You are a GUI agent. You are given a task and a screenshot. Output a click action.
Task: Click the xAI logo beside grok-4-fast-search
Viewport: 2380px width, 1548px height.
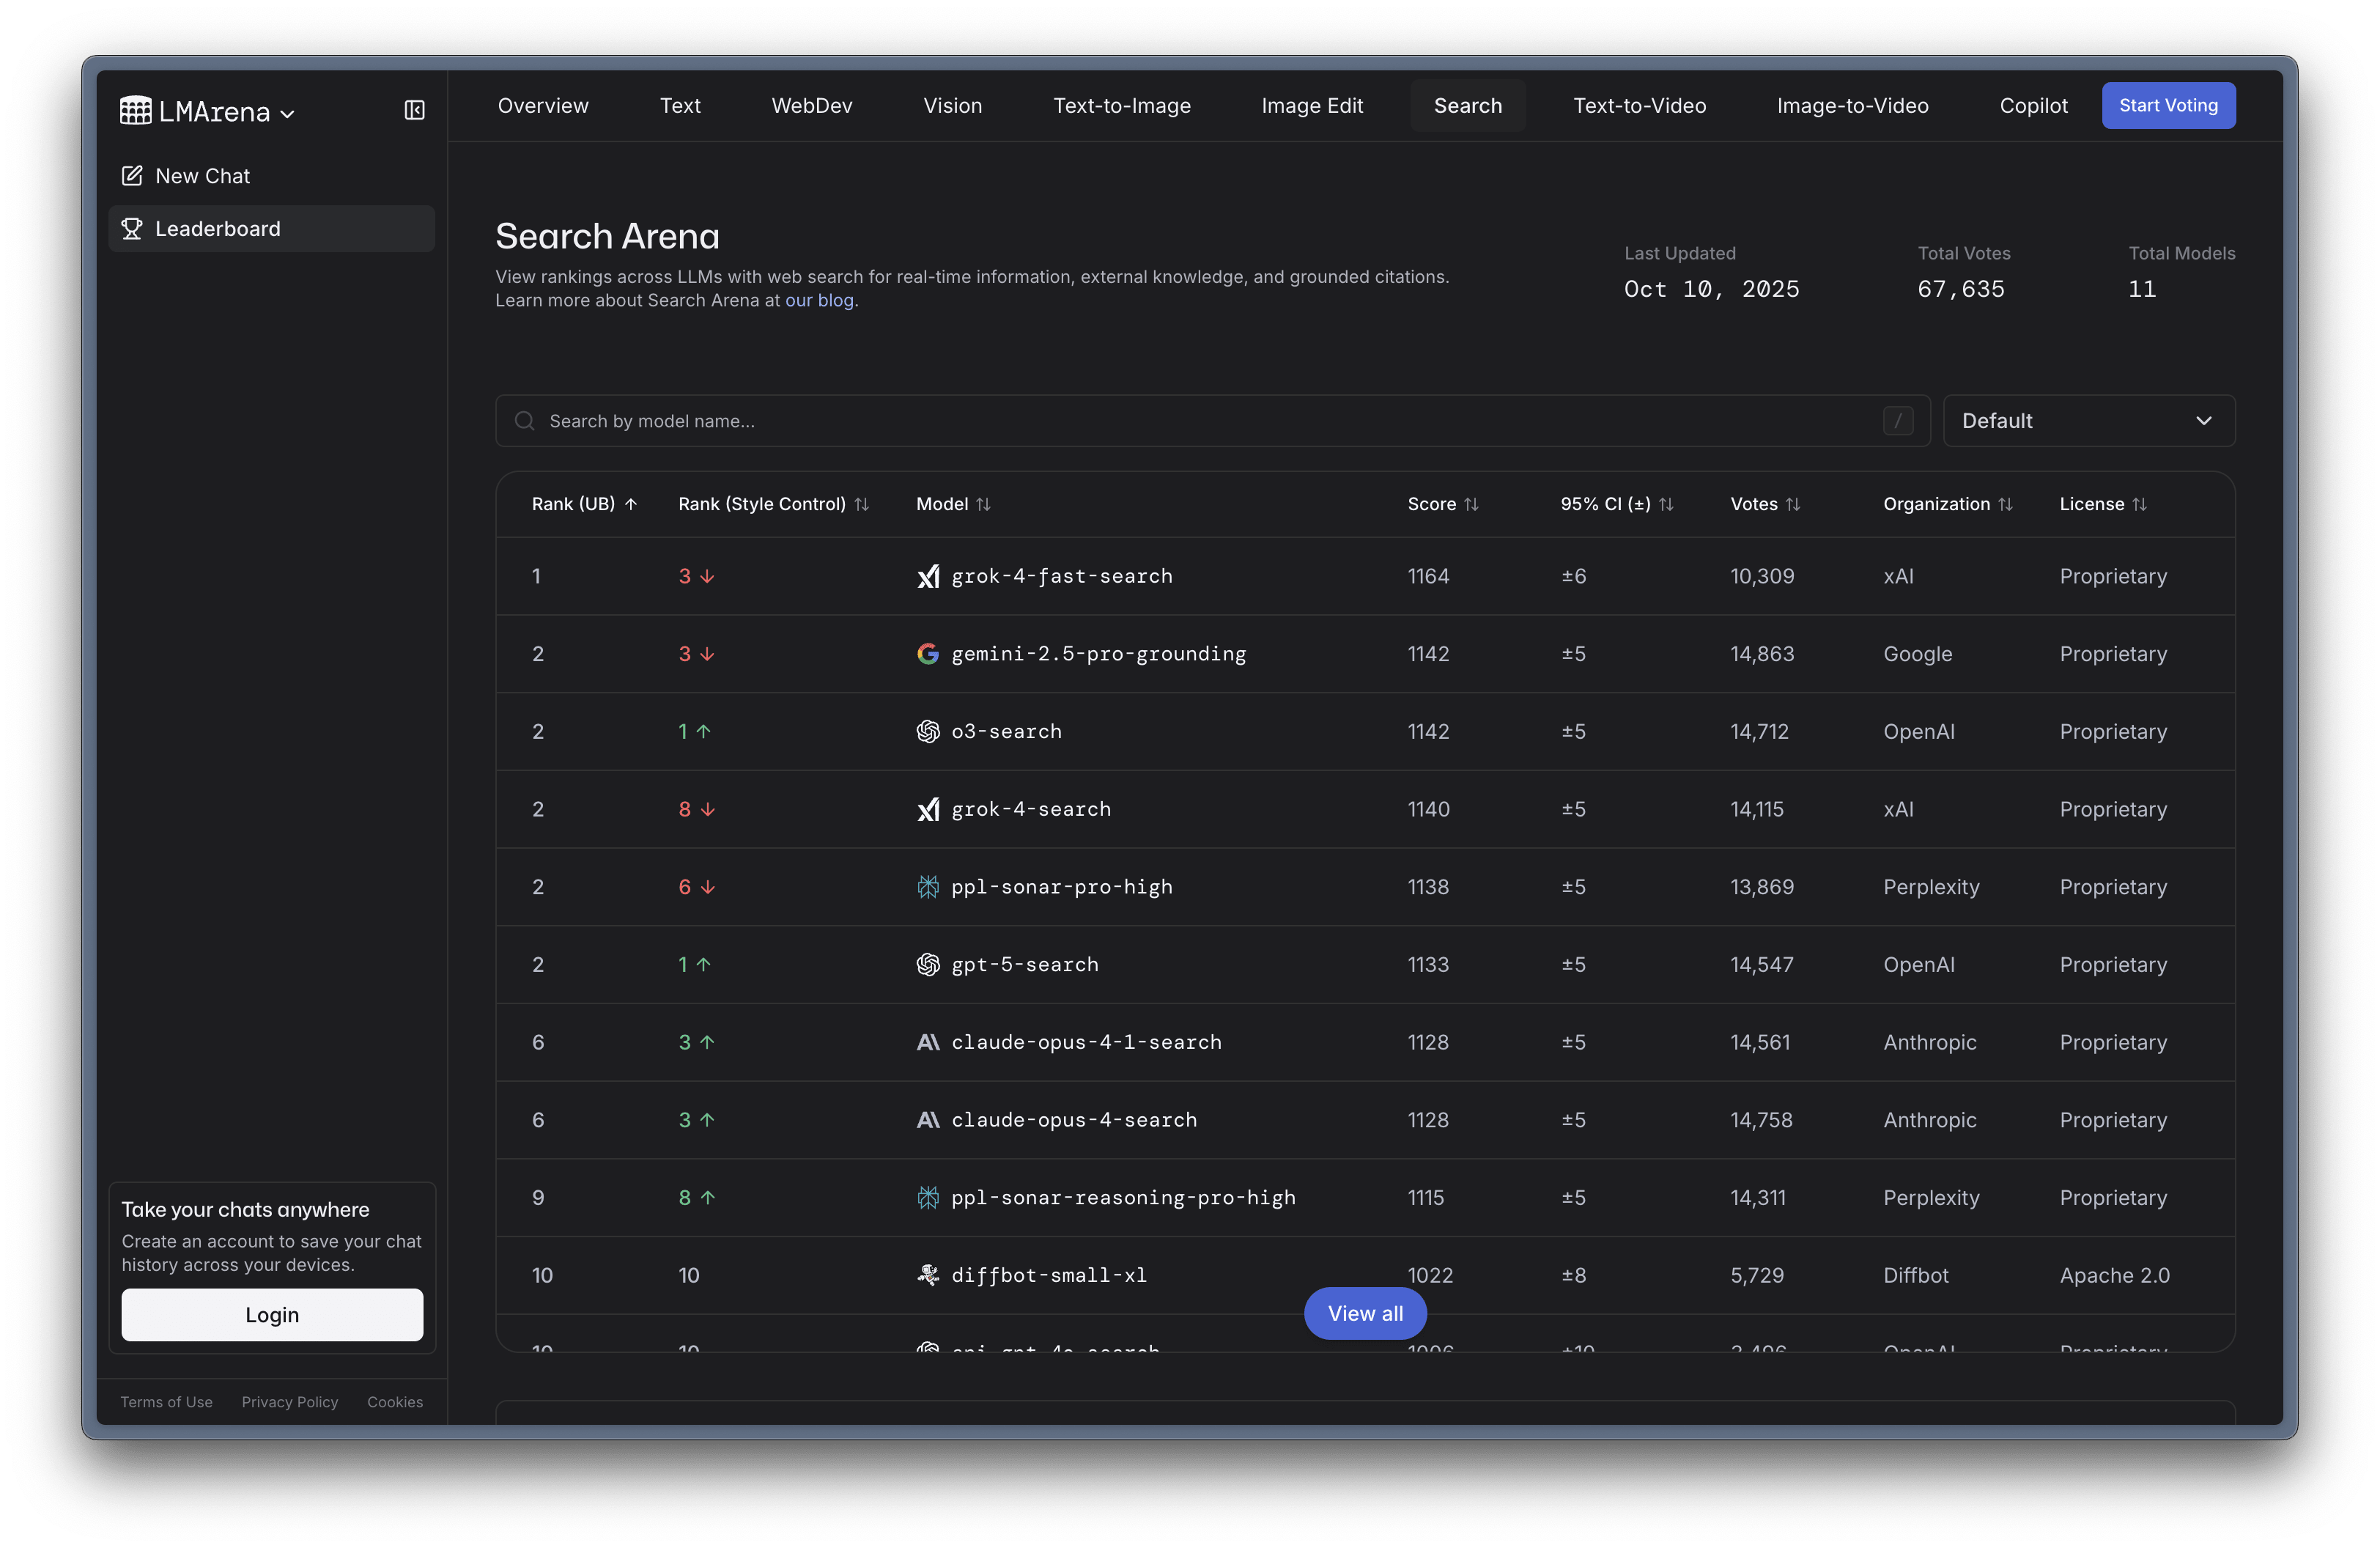pyautogui.click(x=928, y=577)
